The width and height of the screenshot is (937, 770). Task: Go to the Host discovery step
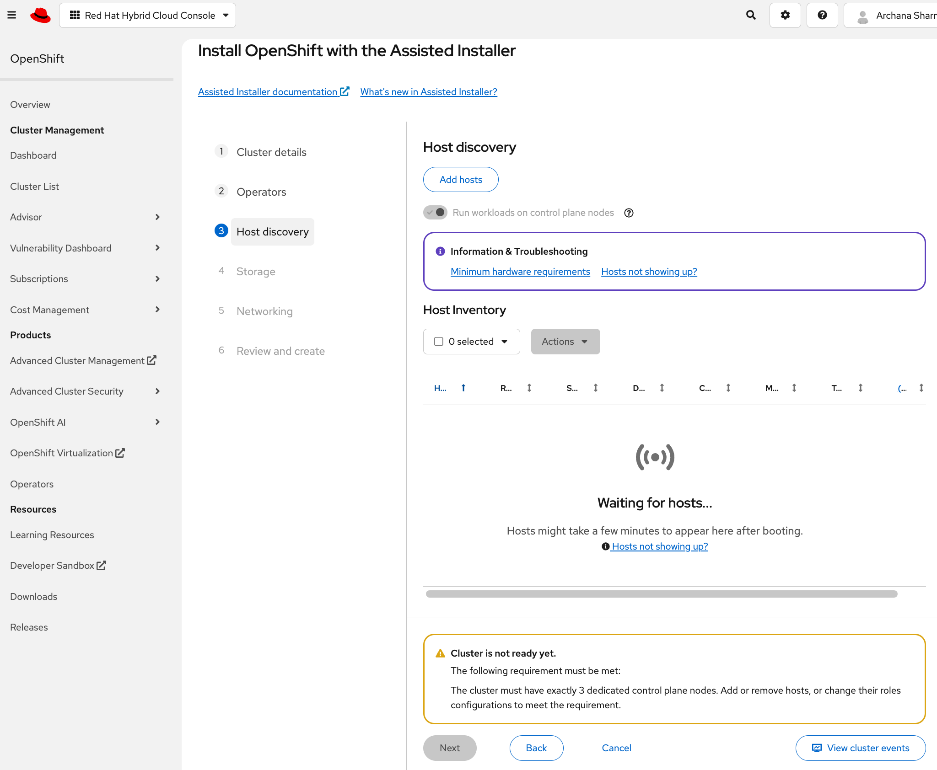272,231
